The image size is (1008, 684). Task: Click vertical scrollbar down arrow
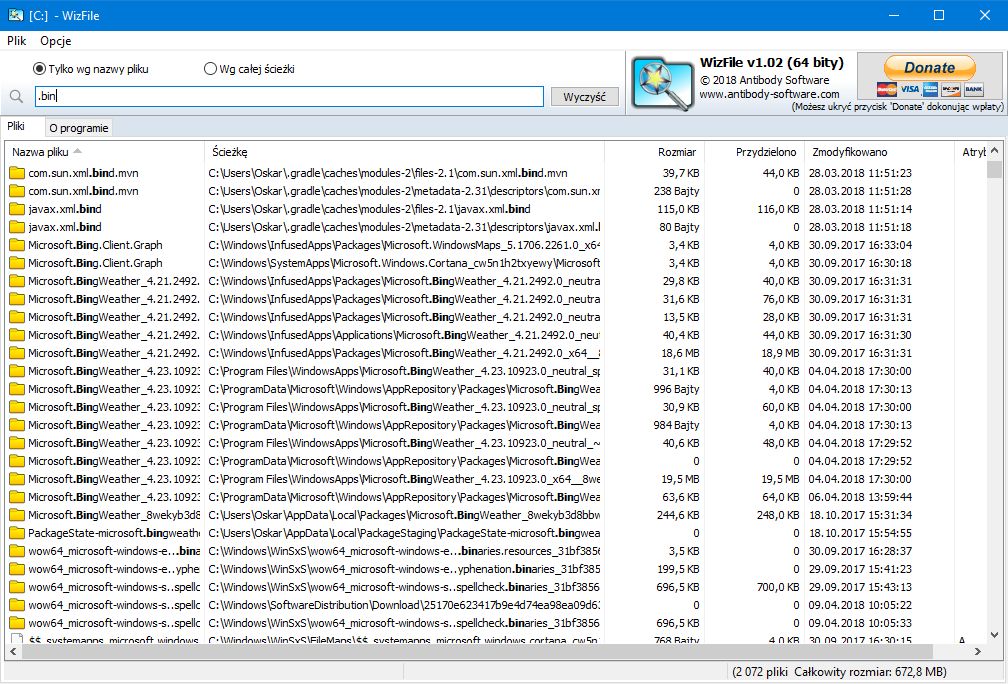(x=994, y=634)
